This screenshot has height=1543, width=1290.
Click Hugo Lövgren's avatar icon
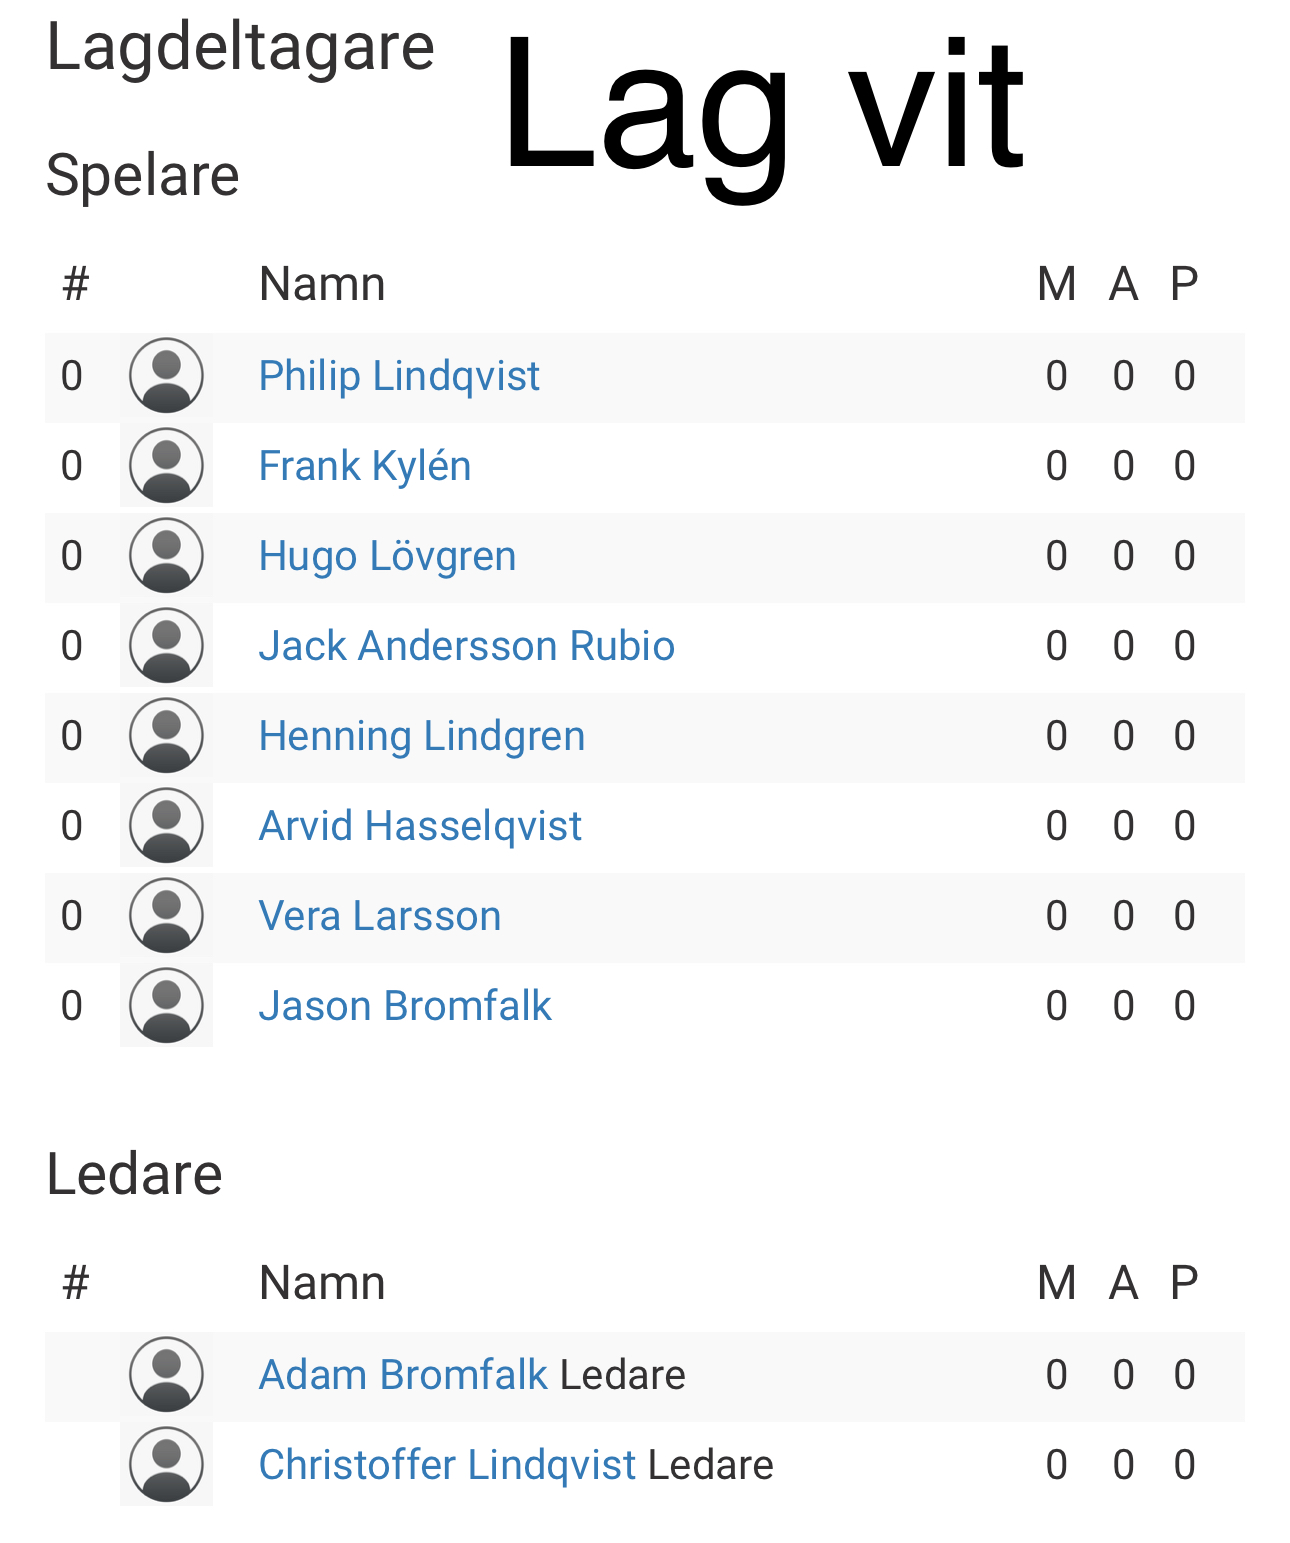pyautogui.click(x=166, y=556)
